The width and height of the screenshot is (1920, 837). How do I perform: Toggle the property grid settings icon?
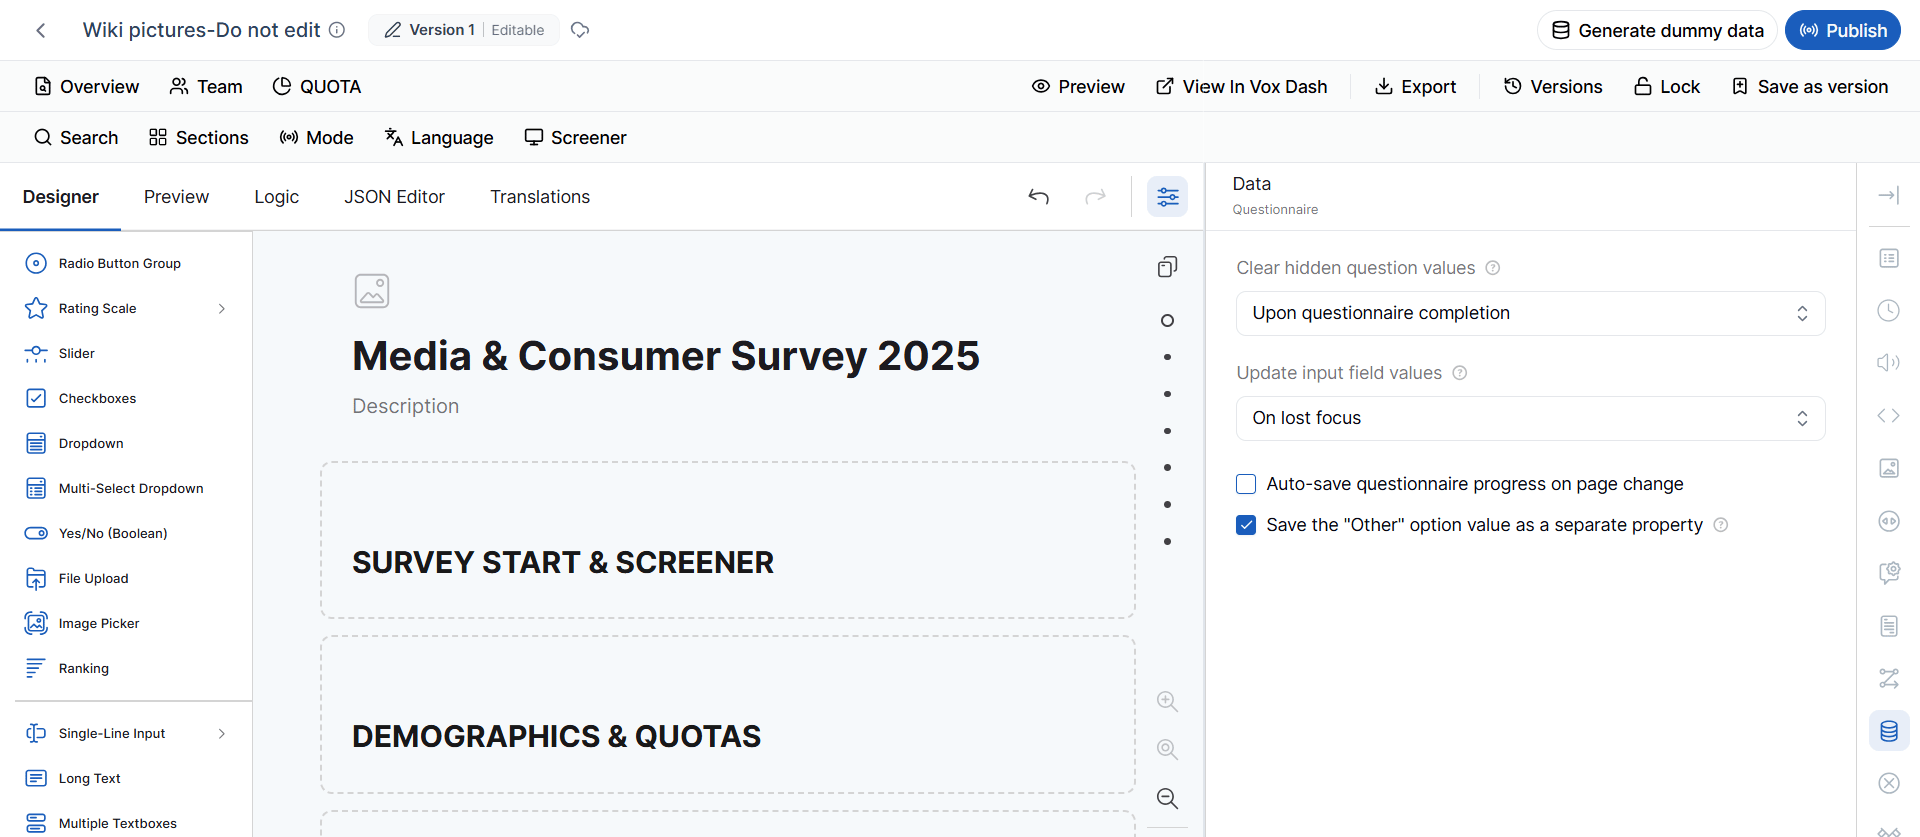coord(1167,197)
